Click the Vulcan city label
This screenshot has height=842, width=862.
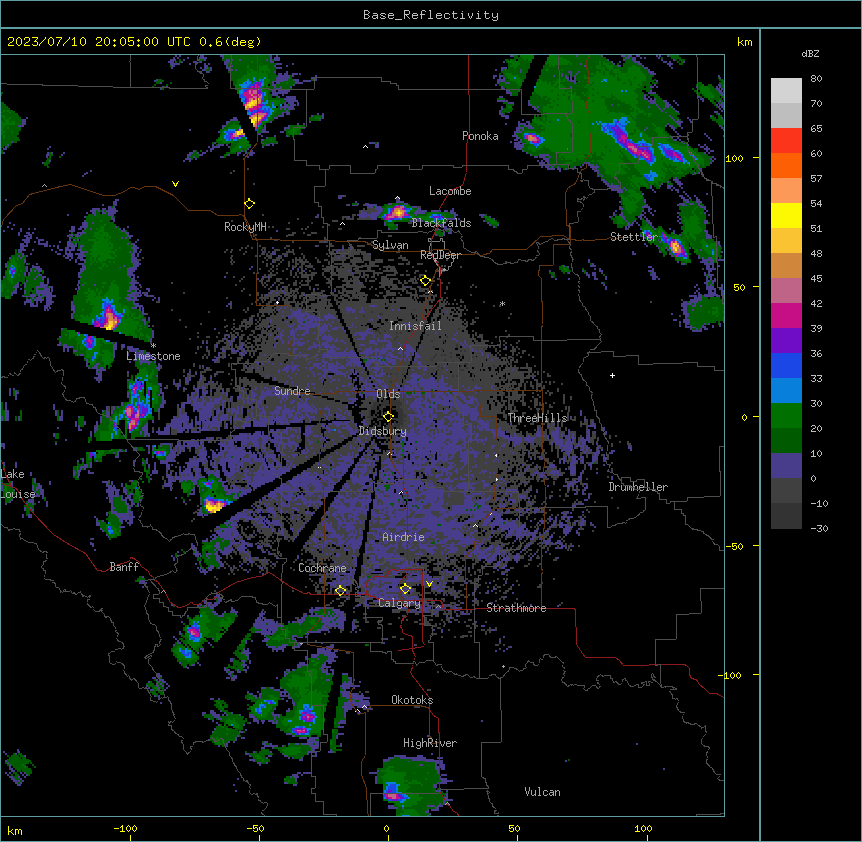542,792
